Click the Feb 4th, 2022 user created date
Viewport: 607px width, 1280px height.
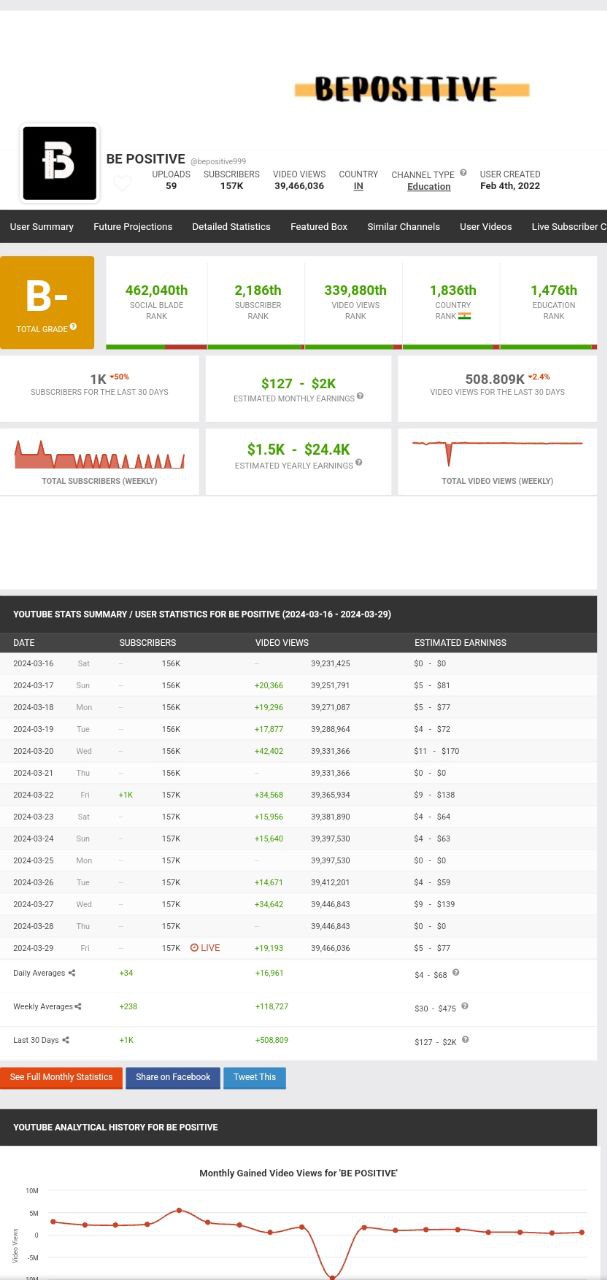pyautogui.click(x=510, y=186)
